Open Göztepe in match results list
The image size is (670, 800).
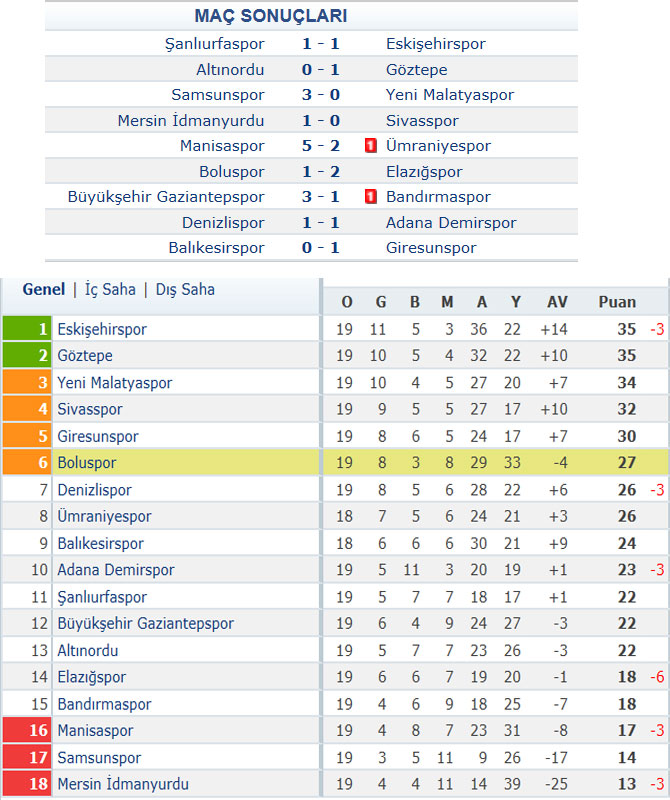[416, 70]
